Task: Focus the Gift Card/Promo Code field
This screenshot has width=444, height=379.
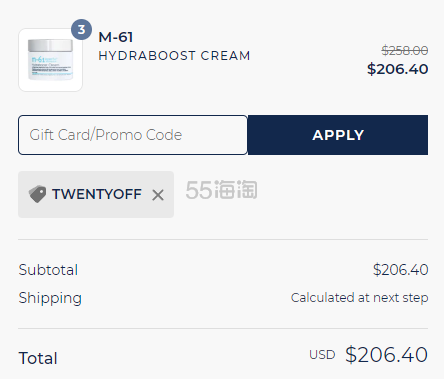Action: point(133,135)
